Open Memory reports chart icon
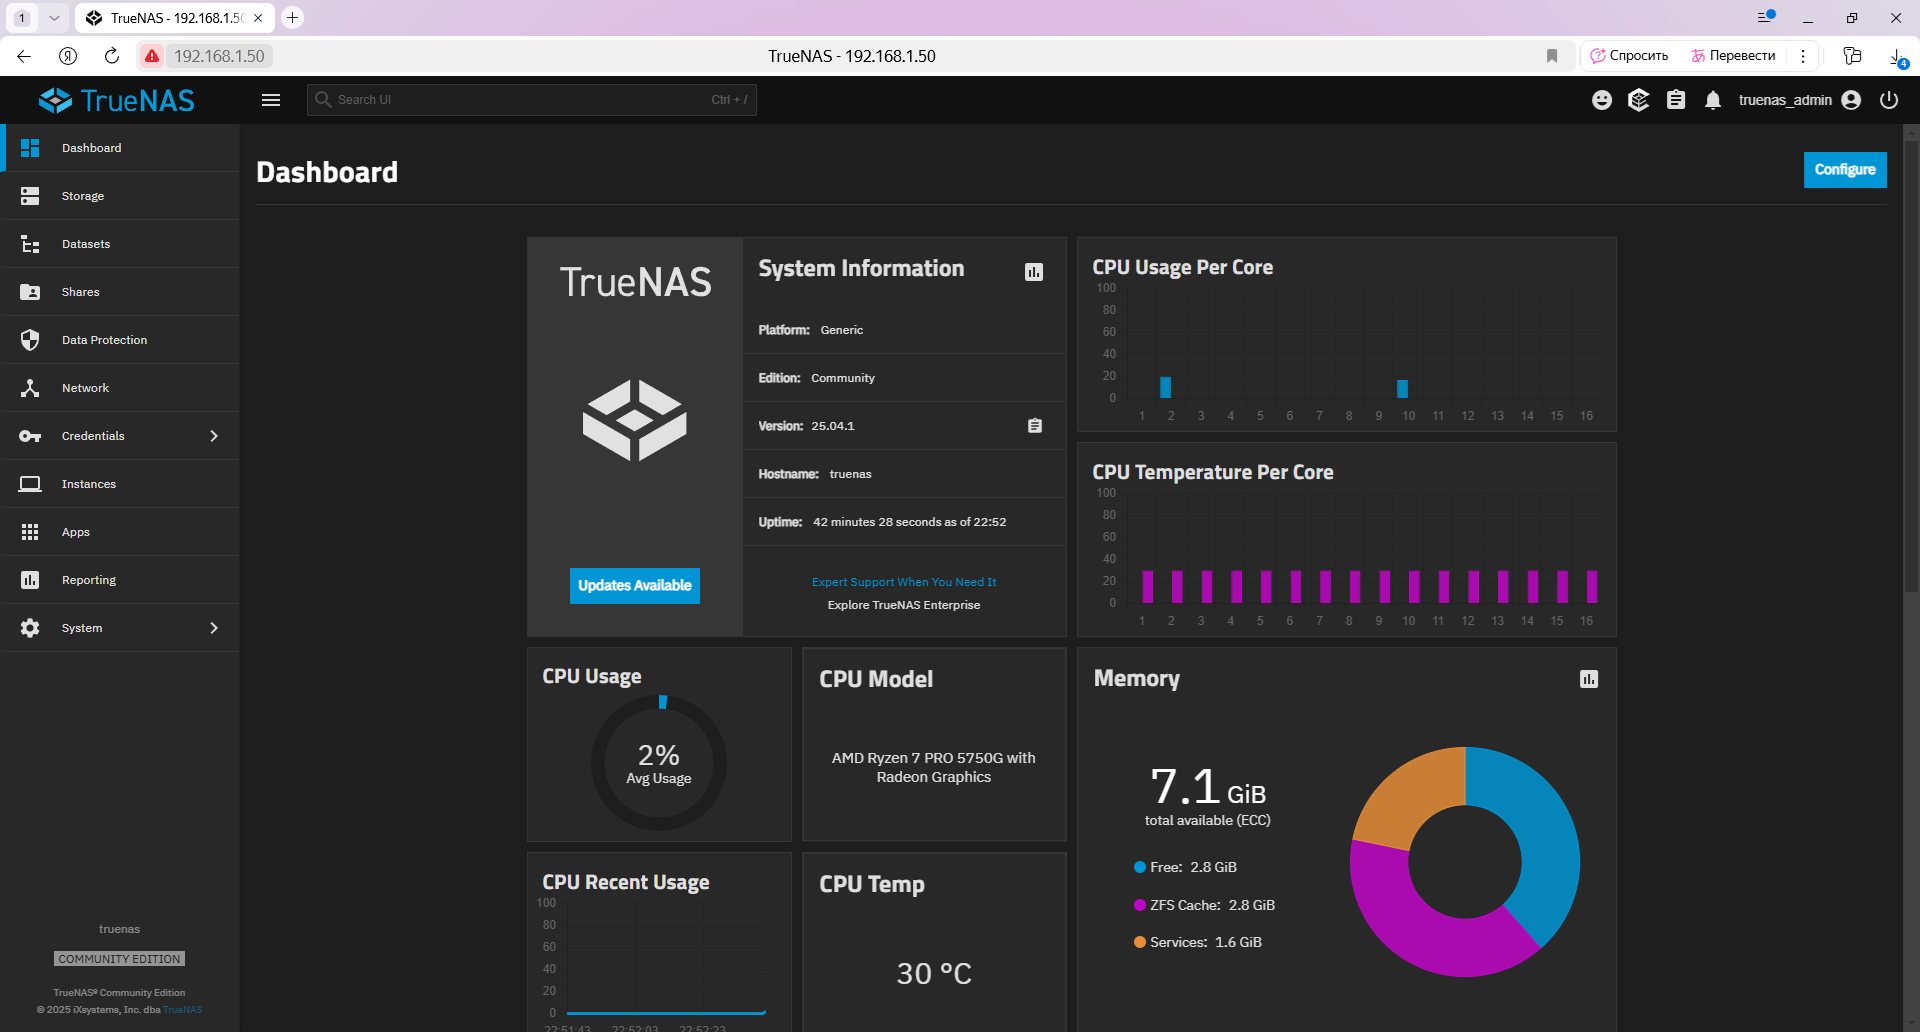The image size is (1920, 1032). 1589,679
